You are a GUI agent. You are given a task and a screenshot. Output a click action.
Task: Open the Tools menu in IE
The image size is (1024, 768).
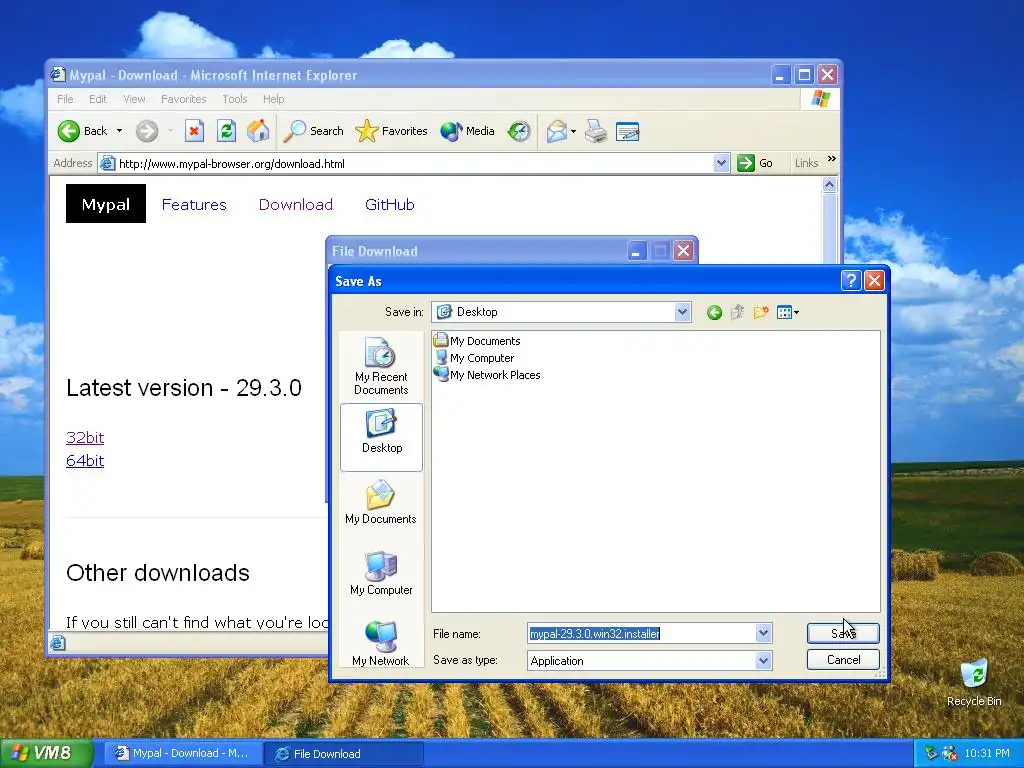click(234, 99)
